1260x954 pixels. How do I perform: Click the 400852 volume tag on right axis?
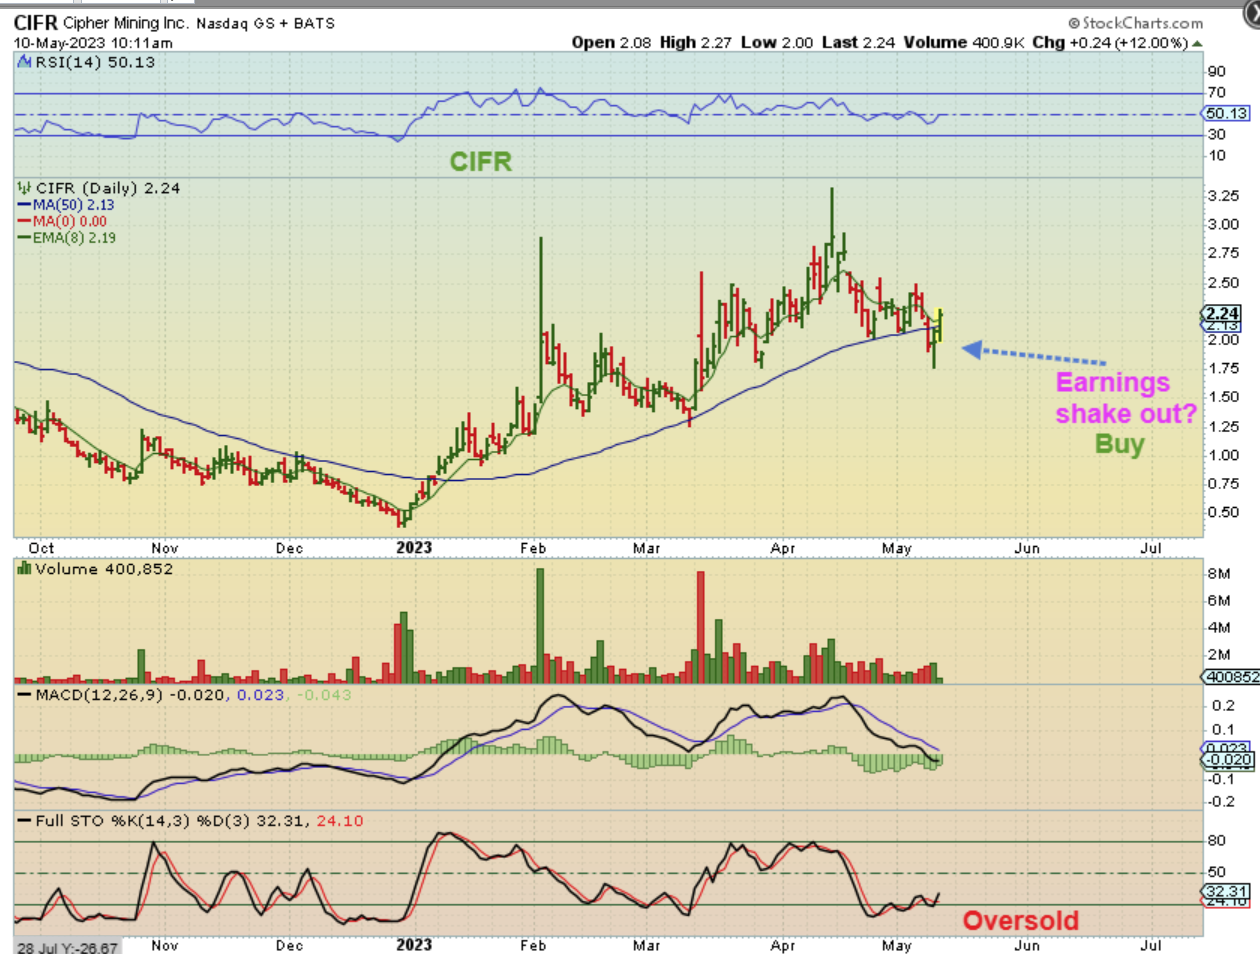tap(1231, 677)
